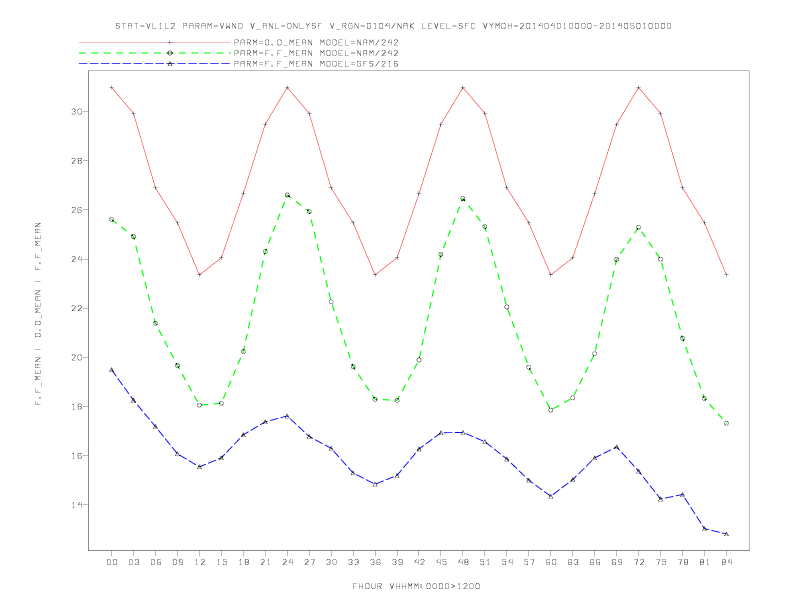Click x-axis forecast hour label 42
The image size is (792, 612).
(419, 562)
